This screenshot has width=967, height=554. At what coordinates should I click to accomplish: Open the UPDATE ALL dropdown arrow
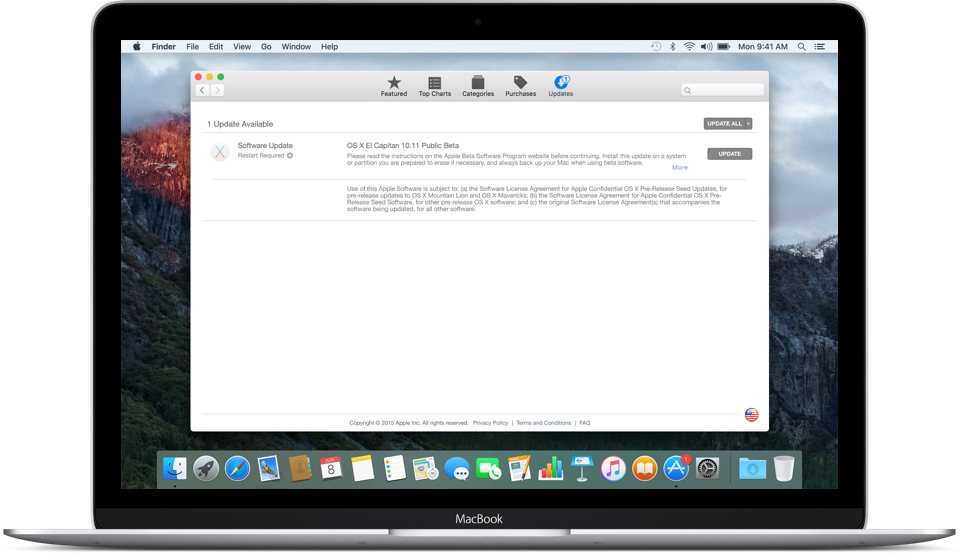click(748, 123)
